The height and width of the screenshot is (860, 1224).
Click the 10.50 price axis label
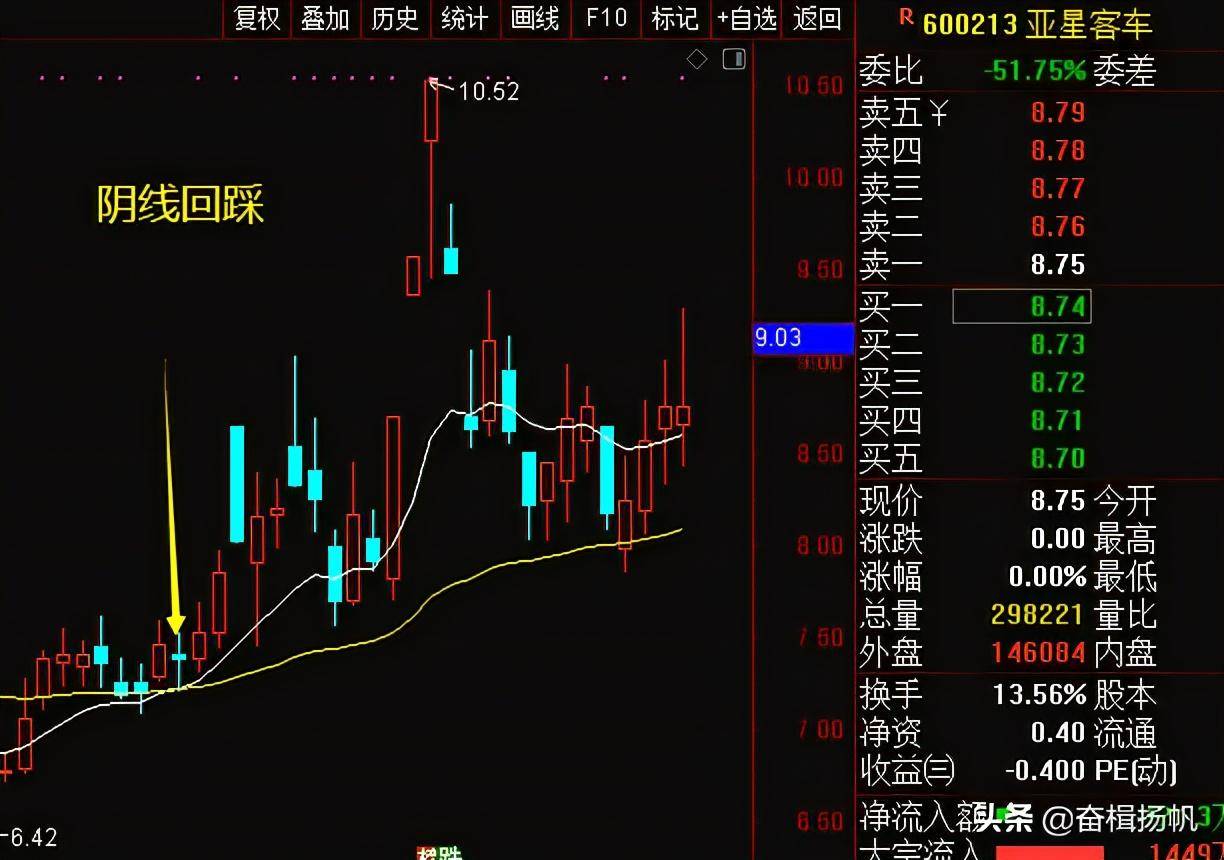point(813,86)
